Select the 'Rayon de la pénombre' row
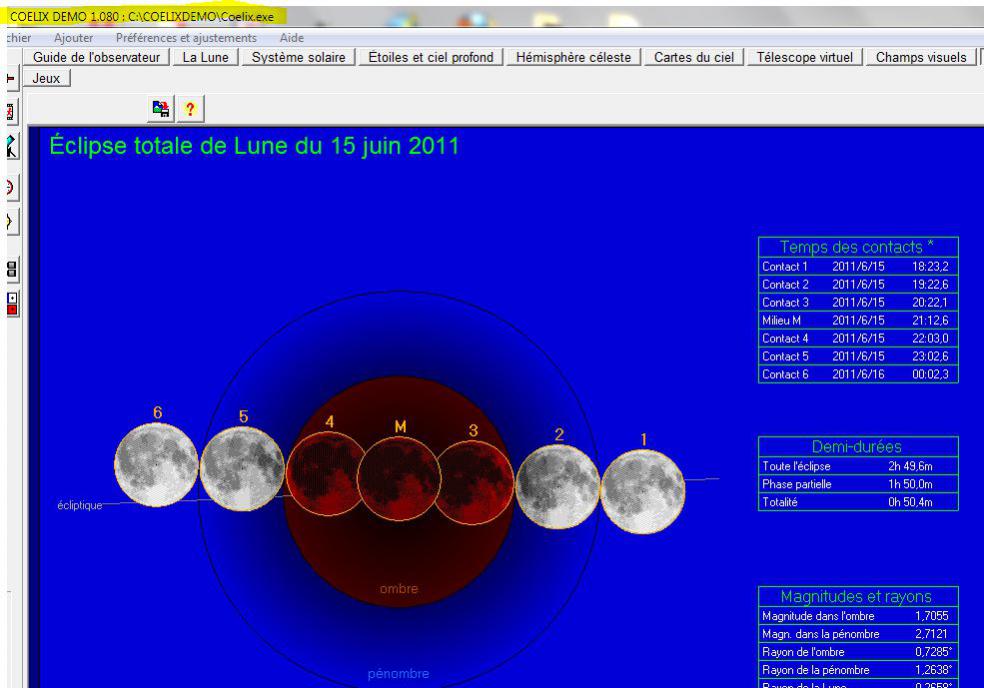984x688 pixels. [858, 670]
